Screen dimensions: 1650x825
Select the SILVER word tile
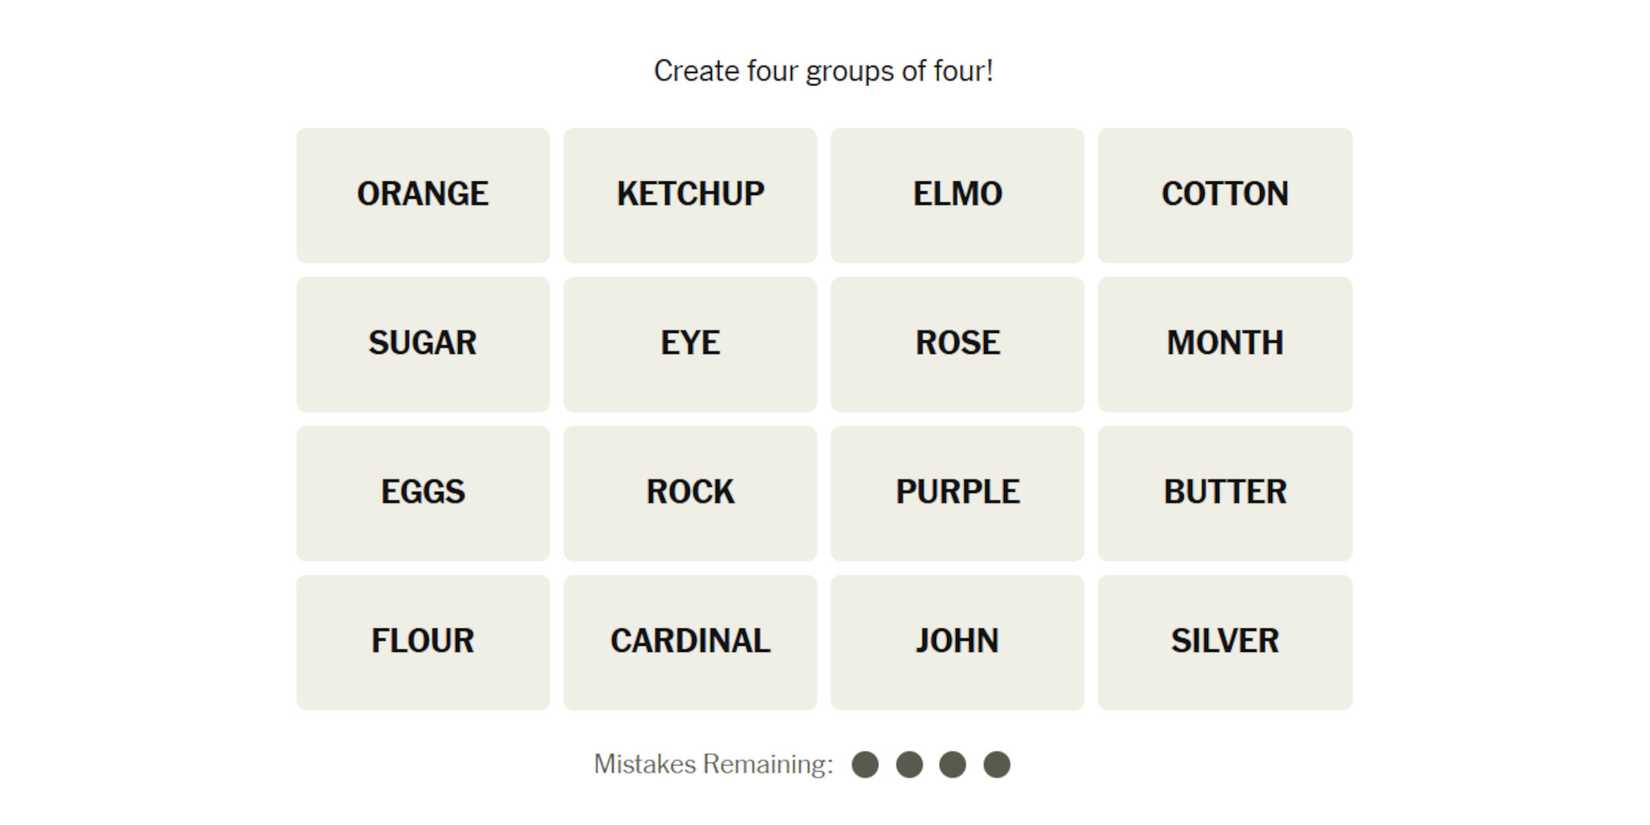pyautogui.click(x=1225, y=642)
